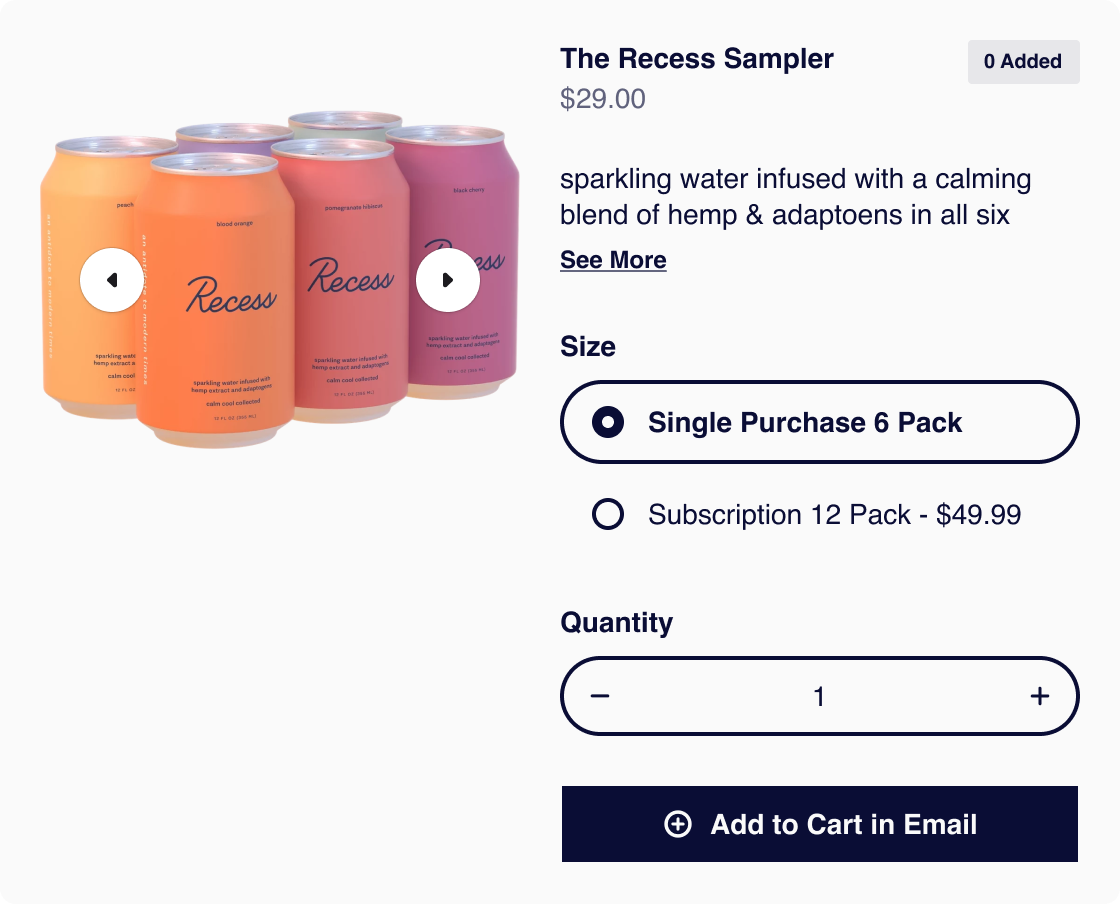Advance to the next product image
The height and width of the screenshot is (904, 1120).
pos(448,280)
